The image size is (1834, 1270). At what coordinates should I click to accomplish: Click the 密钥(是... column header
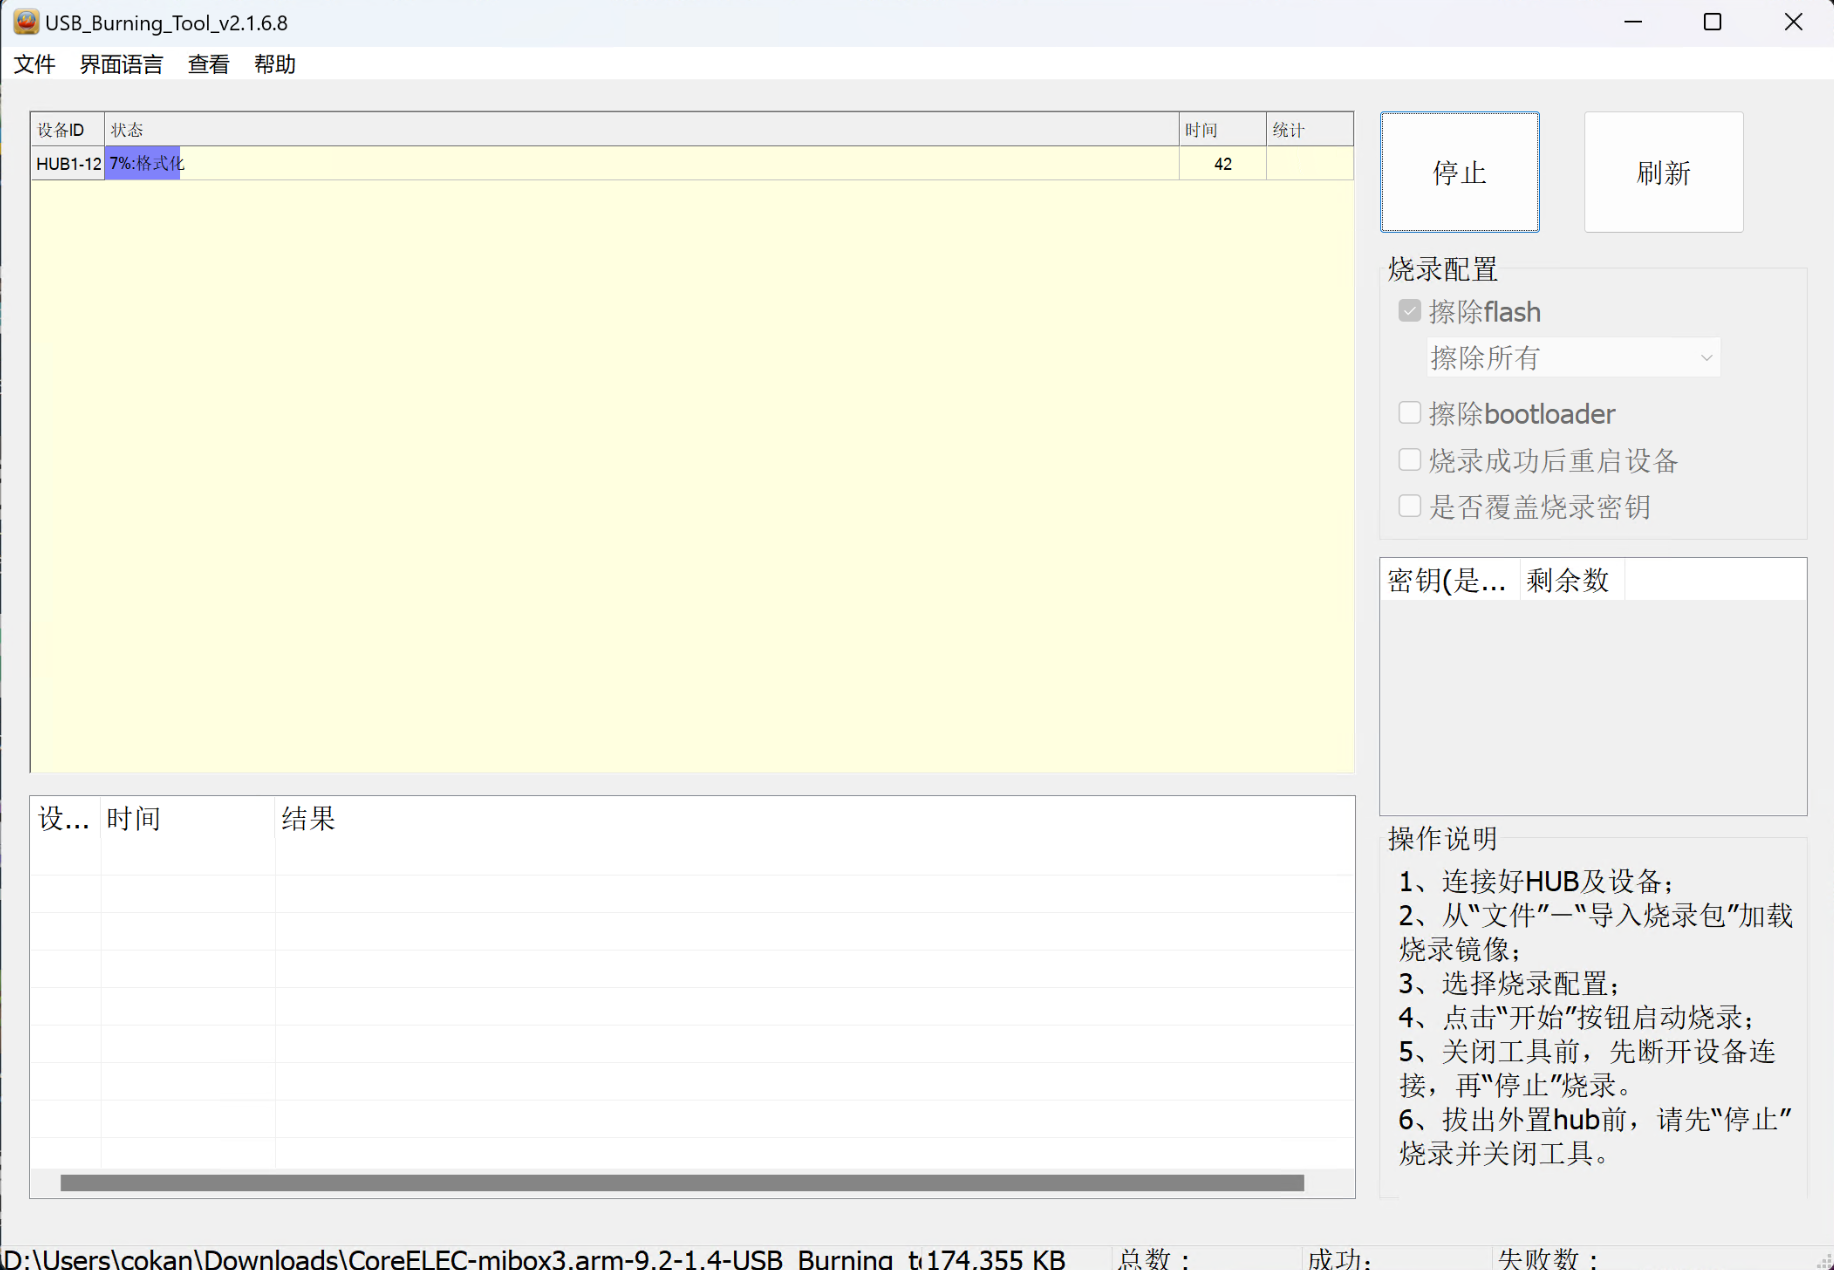(x=1450, y=580)
